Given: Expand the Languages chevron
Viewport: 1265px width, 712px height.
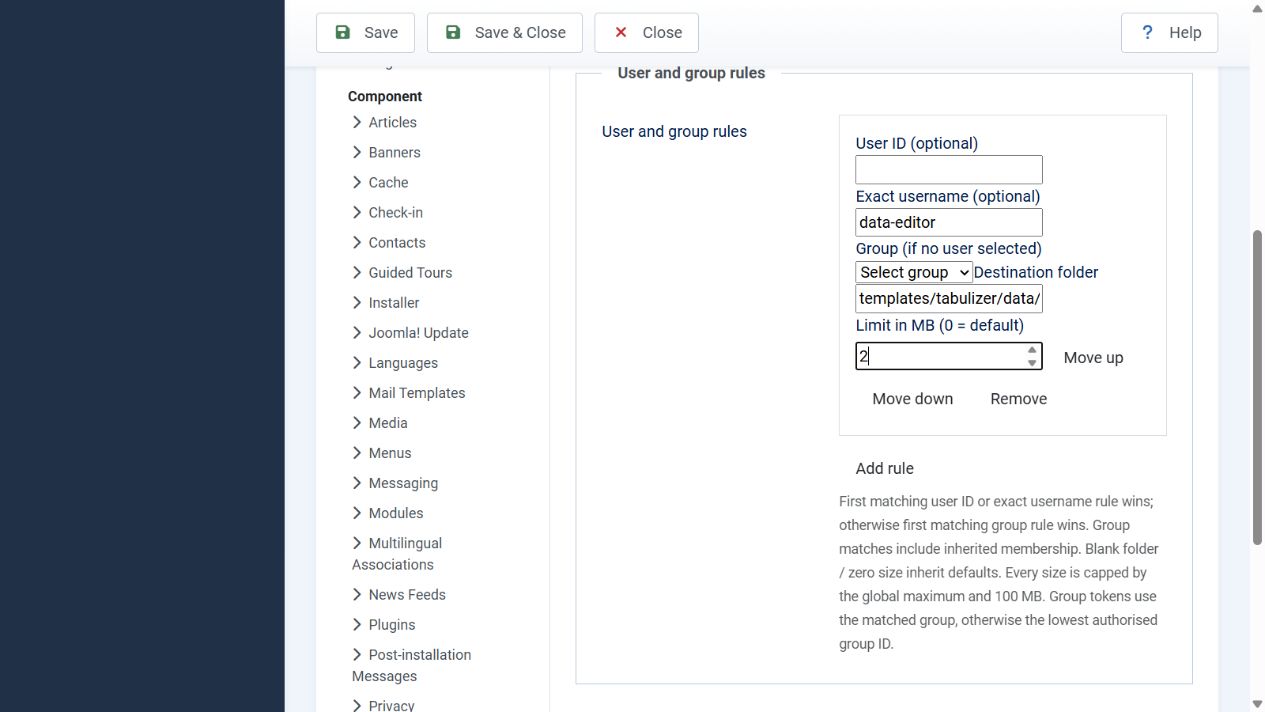Looking at the screenshot, I should (357, 362).
